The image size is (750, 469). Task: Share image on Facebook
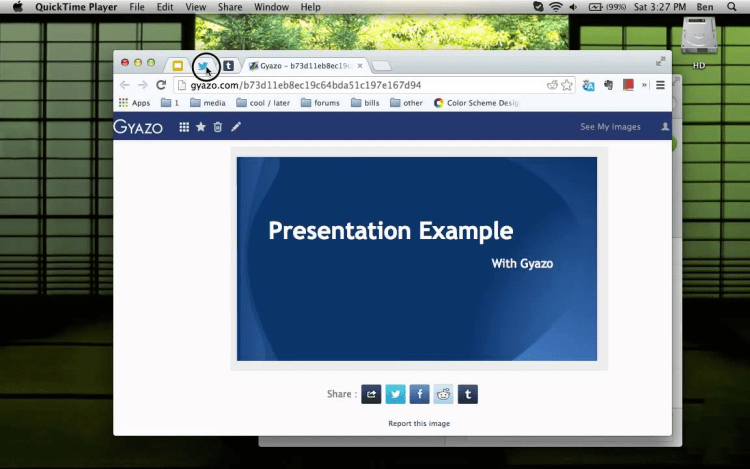tap(419, 394)
